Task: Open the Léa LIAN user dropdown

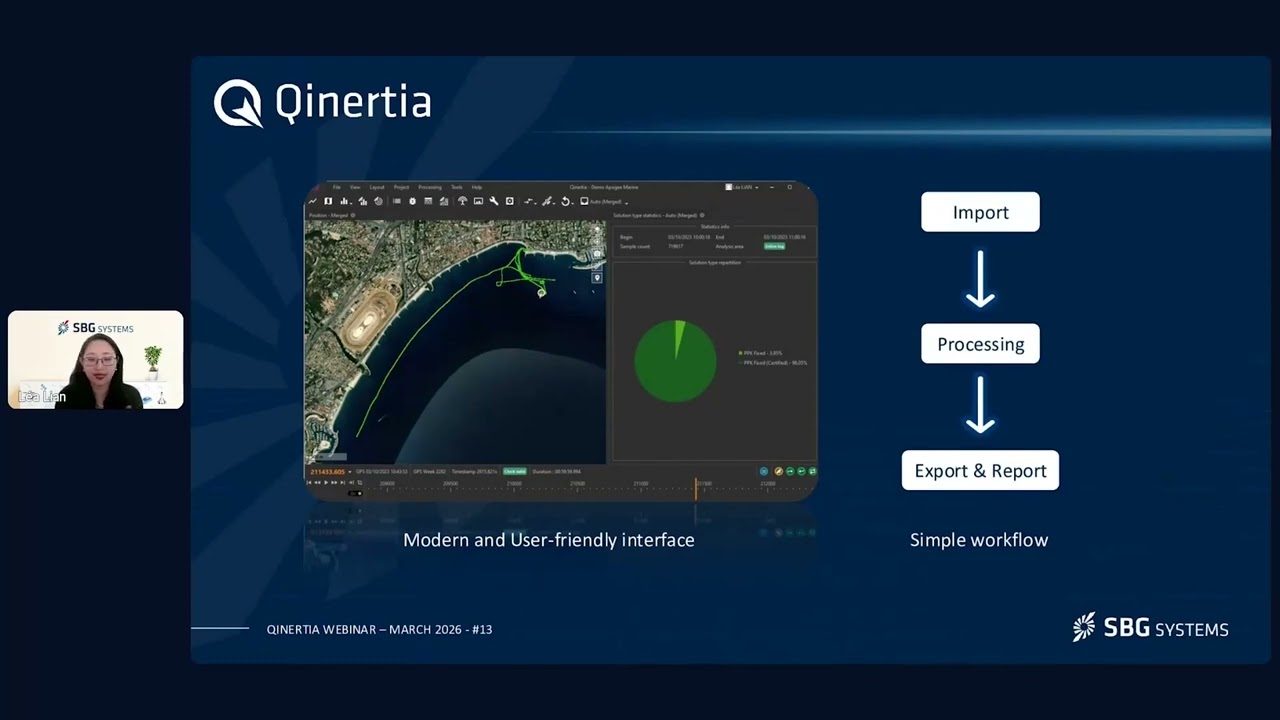Action: click(742, 187)
